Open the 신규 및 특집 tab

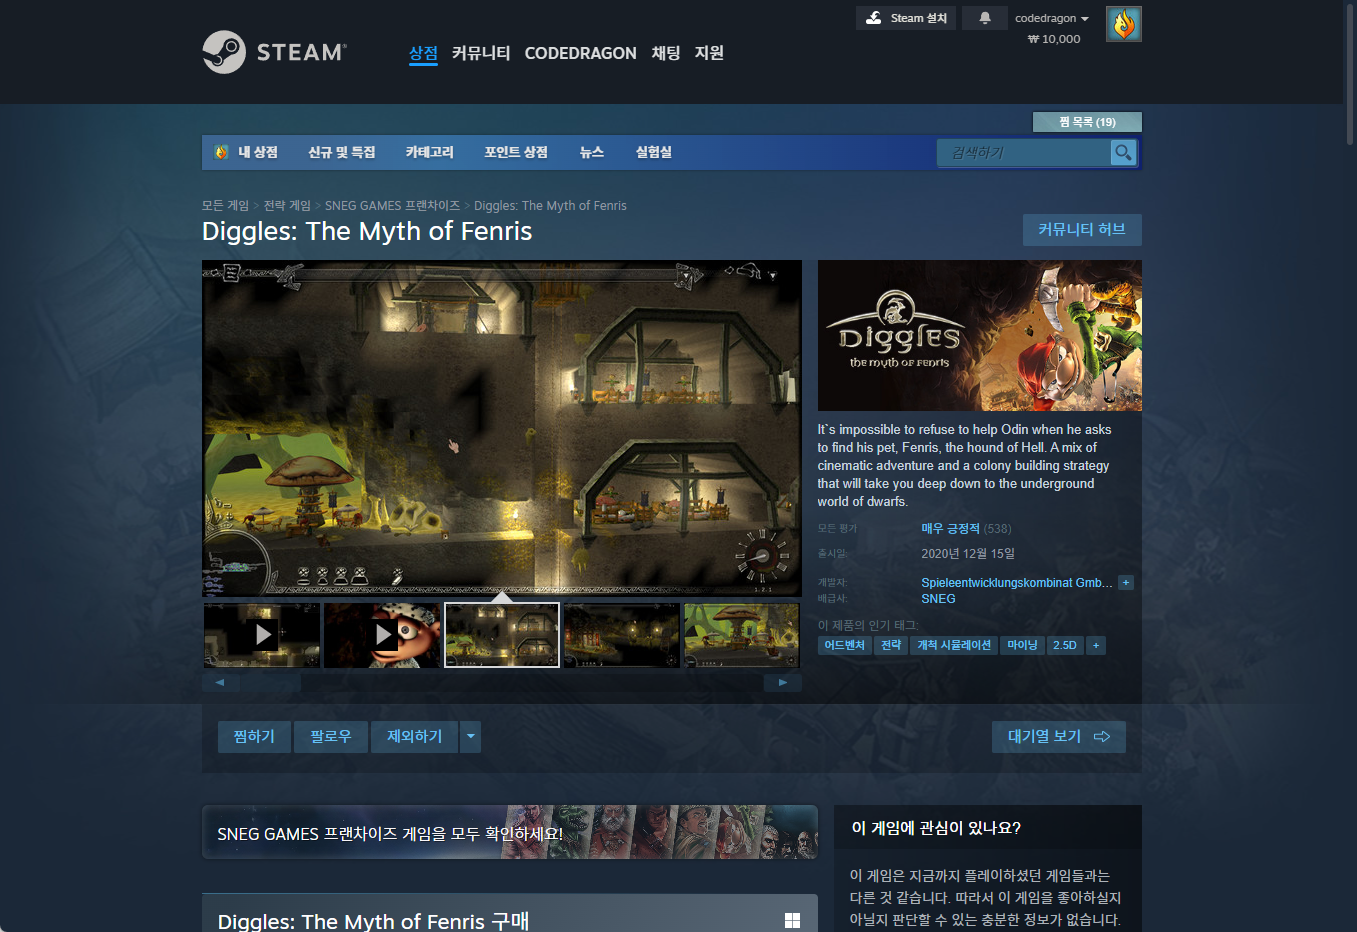tap(342, 152)
